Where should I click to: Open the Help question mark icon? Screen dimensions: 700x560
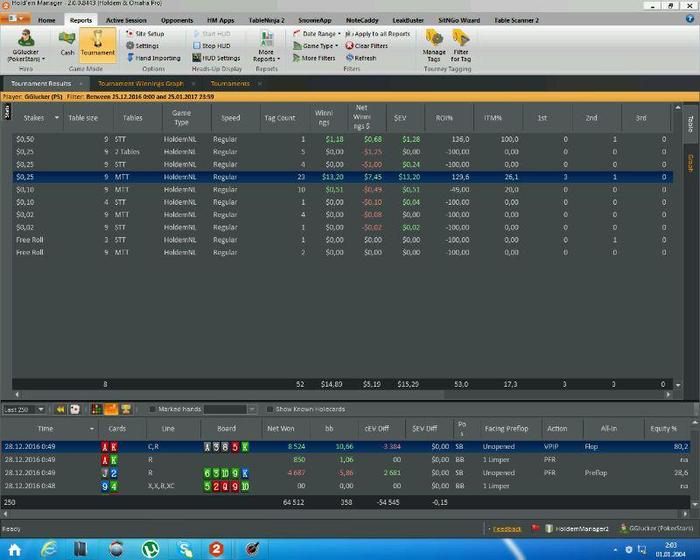click(x=690, y=19)
